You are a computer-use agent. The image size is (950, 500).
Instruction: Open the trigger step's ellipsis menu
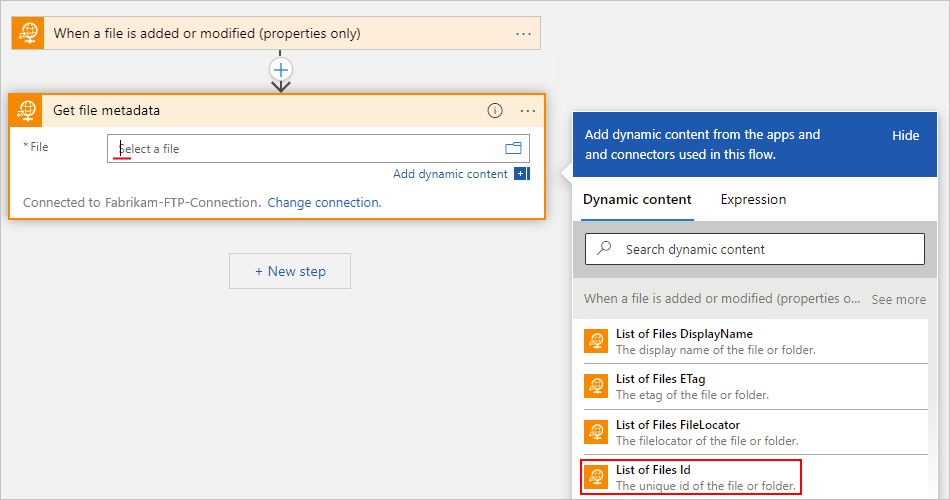pyautogui.click(x=524, y=33)
